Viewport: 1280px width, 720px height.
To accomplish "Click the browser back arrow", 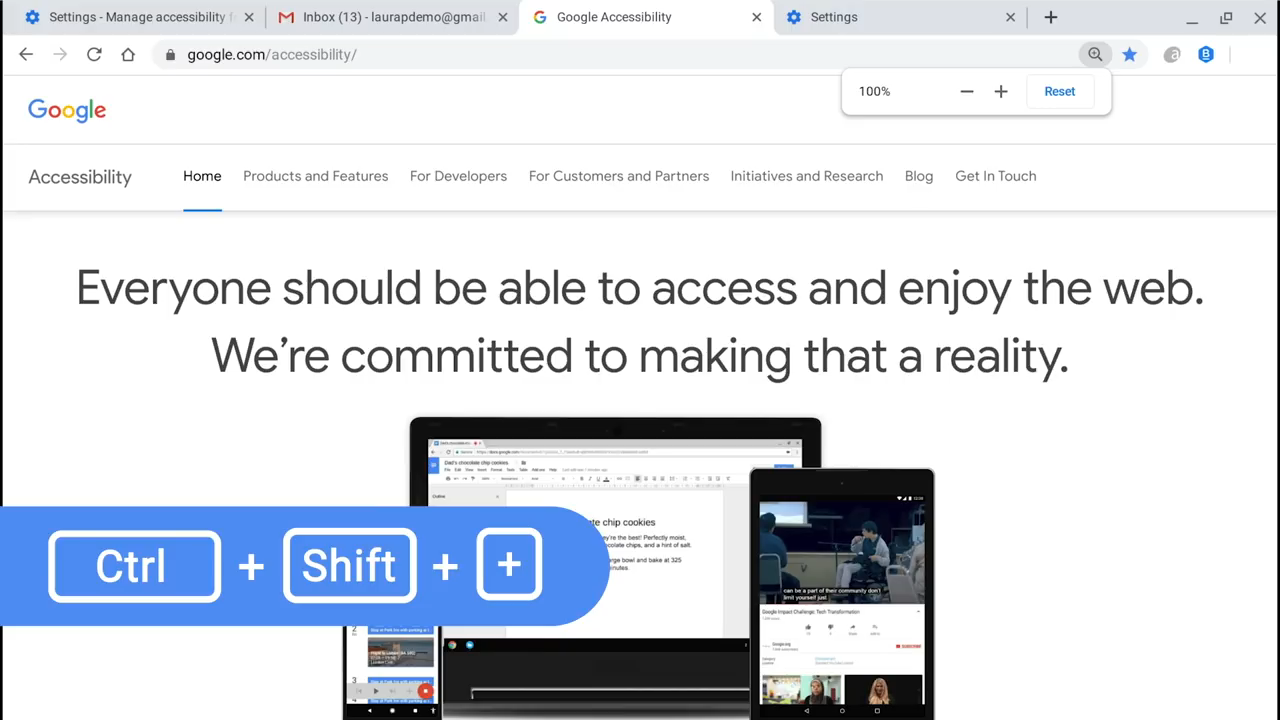I will [26, 54].
